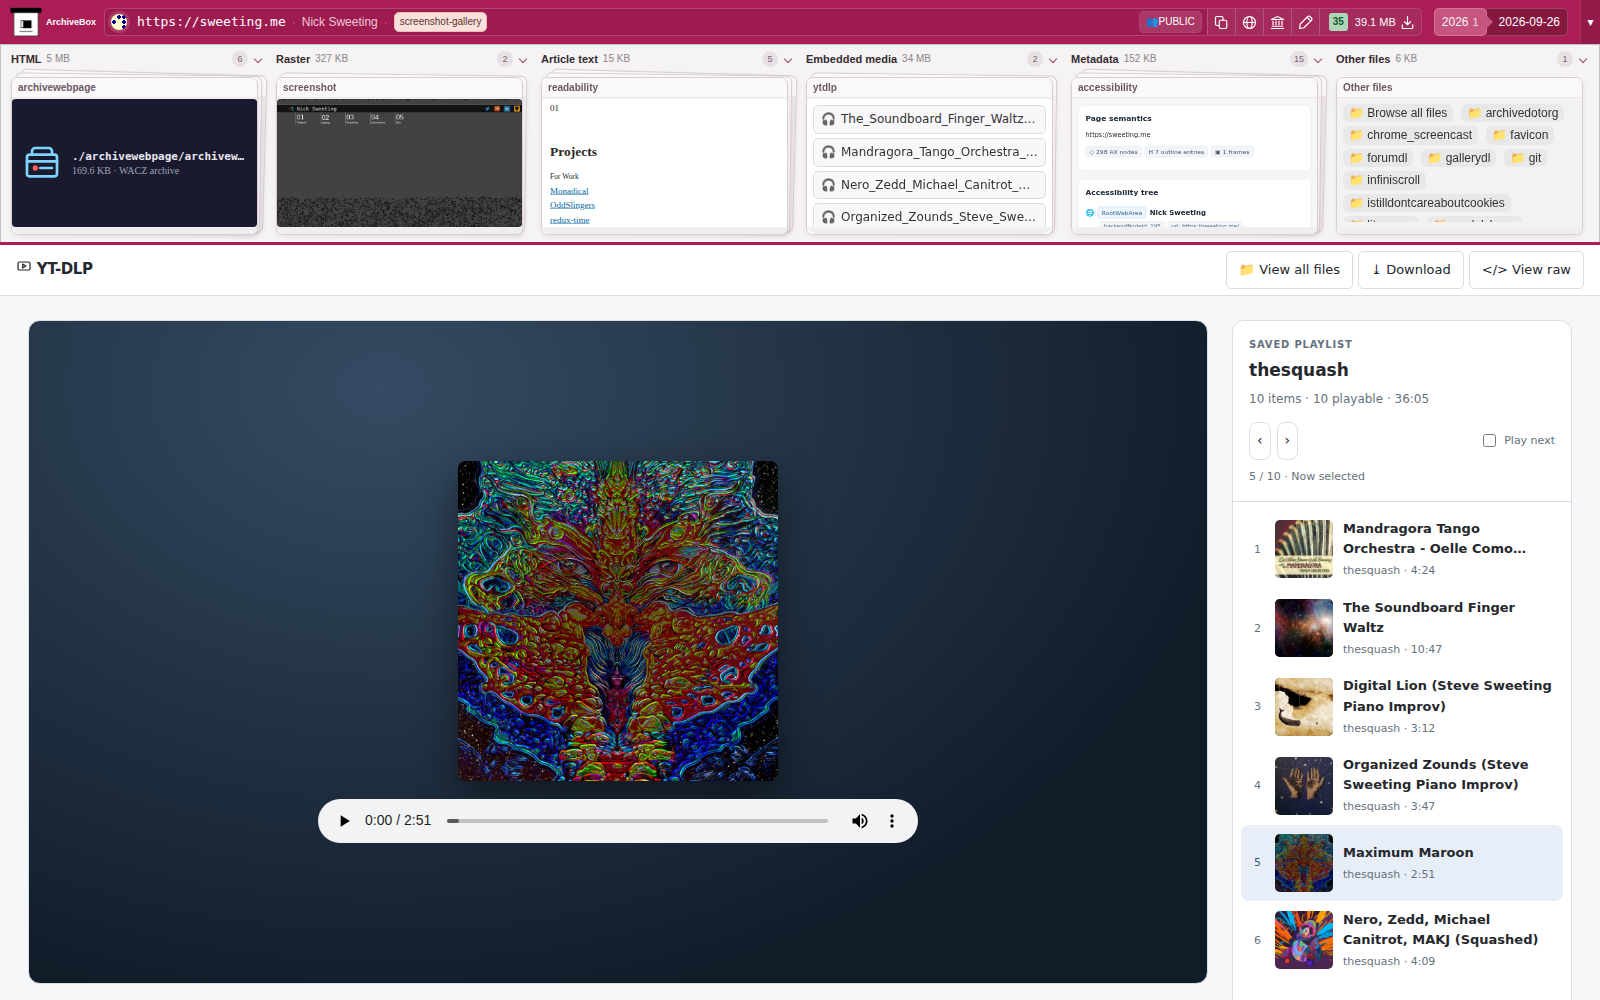
Task: Click the headphone icon of Mandragora_Tango_Orchestra file
Action: (x=828, y=152)
